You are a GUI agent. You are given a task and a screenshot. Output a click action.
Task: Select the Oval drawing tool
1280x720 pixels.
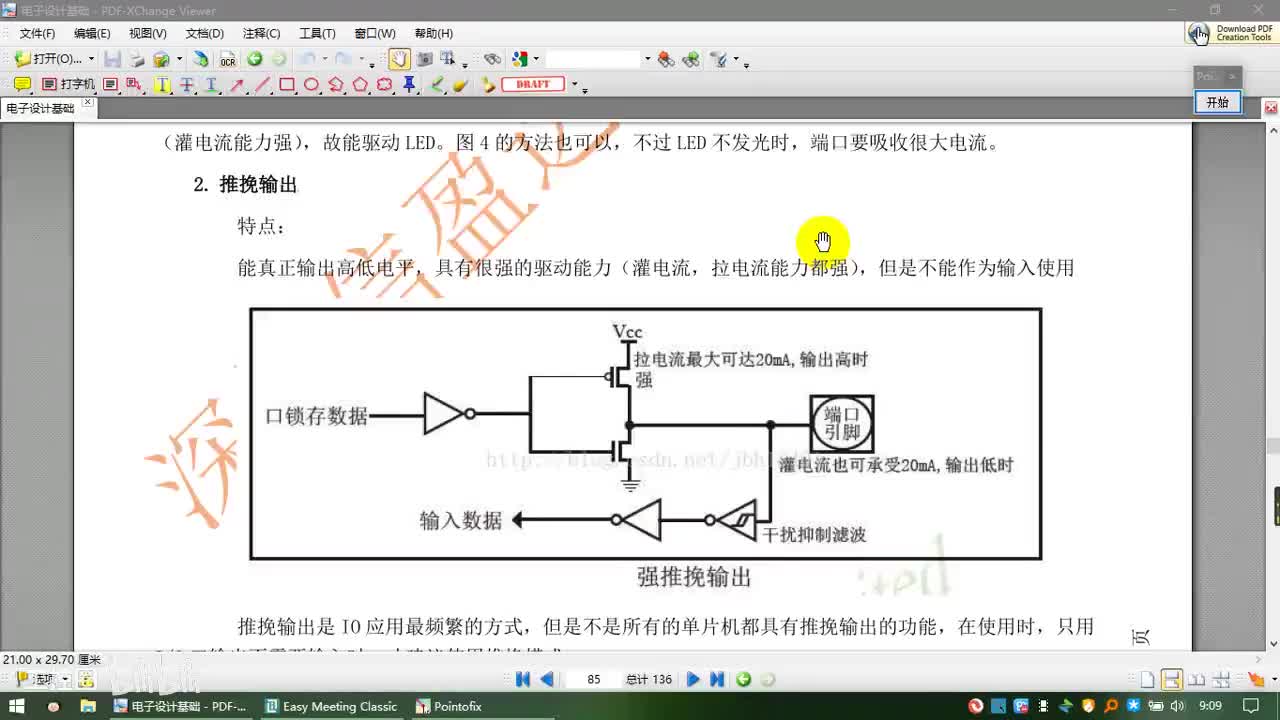(x=311, y=85)
